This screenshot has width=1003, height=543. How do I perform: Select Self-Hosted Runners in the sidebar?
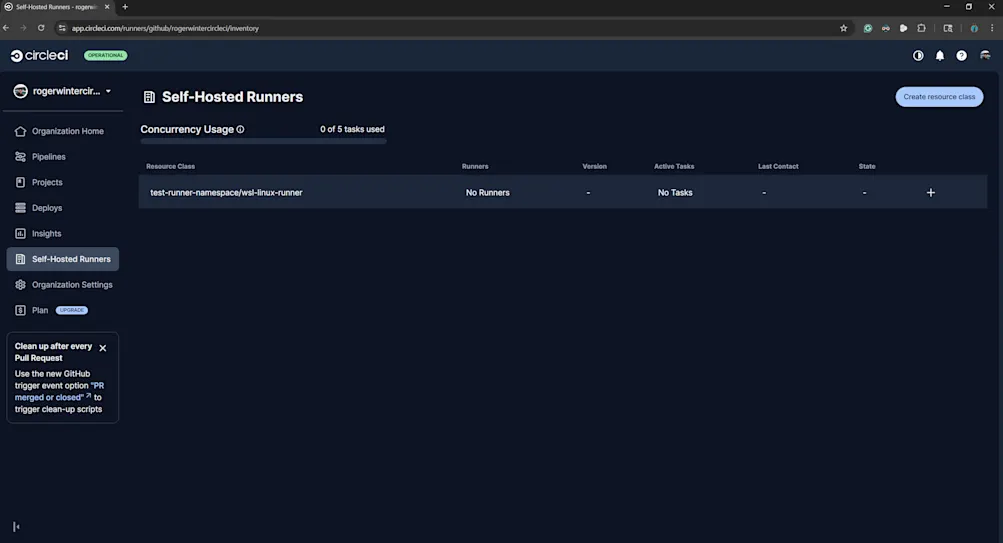click(63, 259)
